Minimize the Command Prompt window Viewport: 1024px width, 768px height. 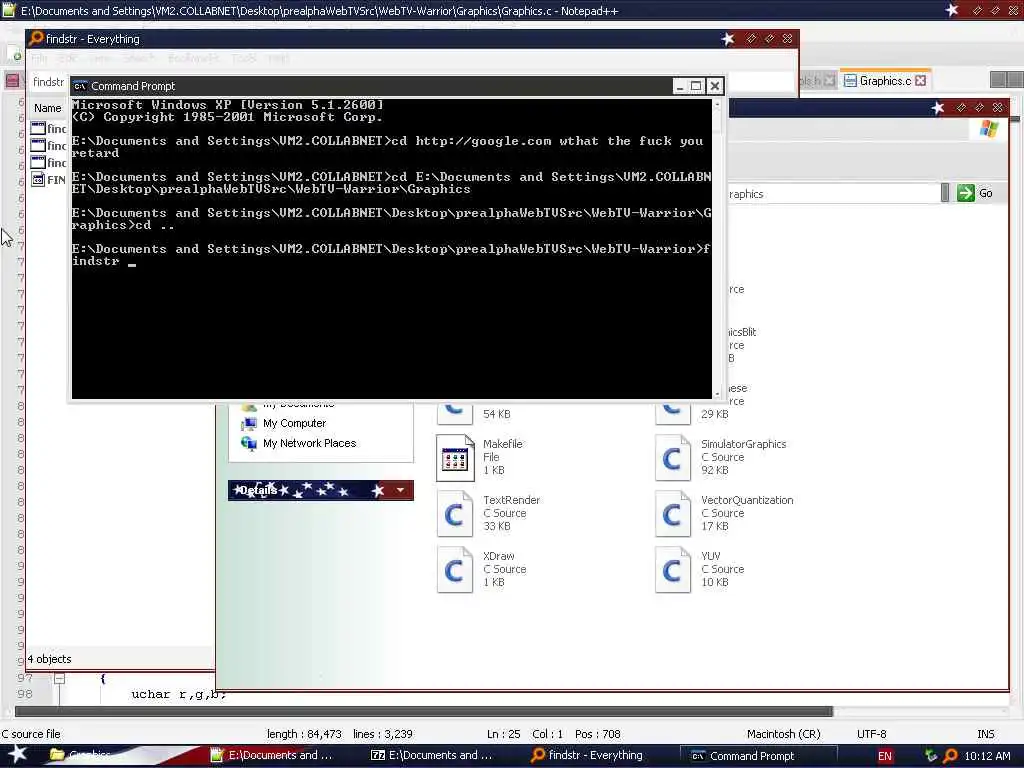tap(680, 86)
